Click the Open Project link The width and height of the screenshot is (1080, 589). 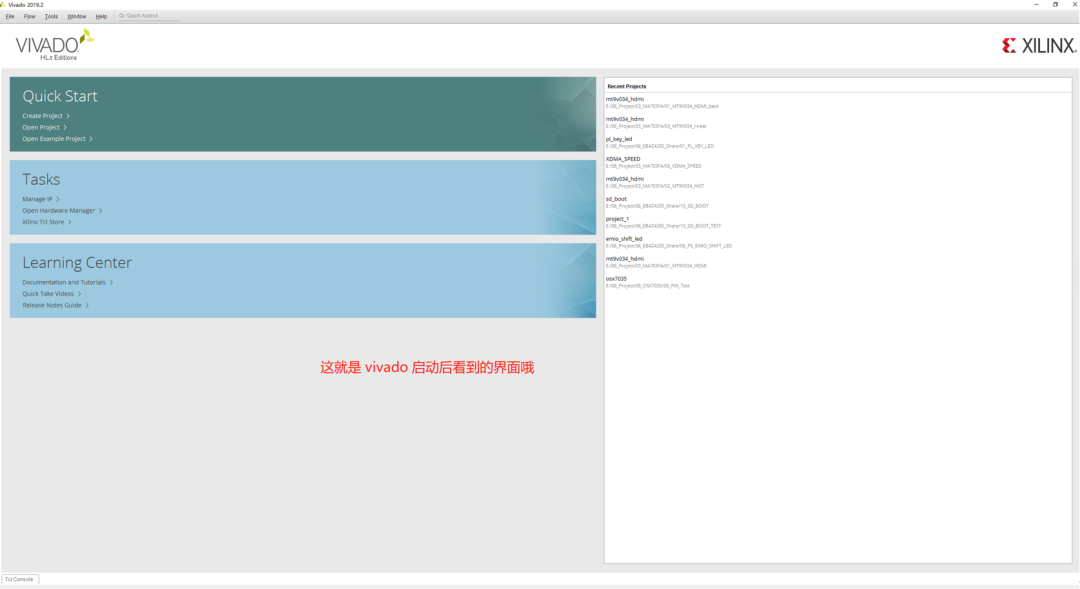(x=44, y=127)
